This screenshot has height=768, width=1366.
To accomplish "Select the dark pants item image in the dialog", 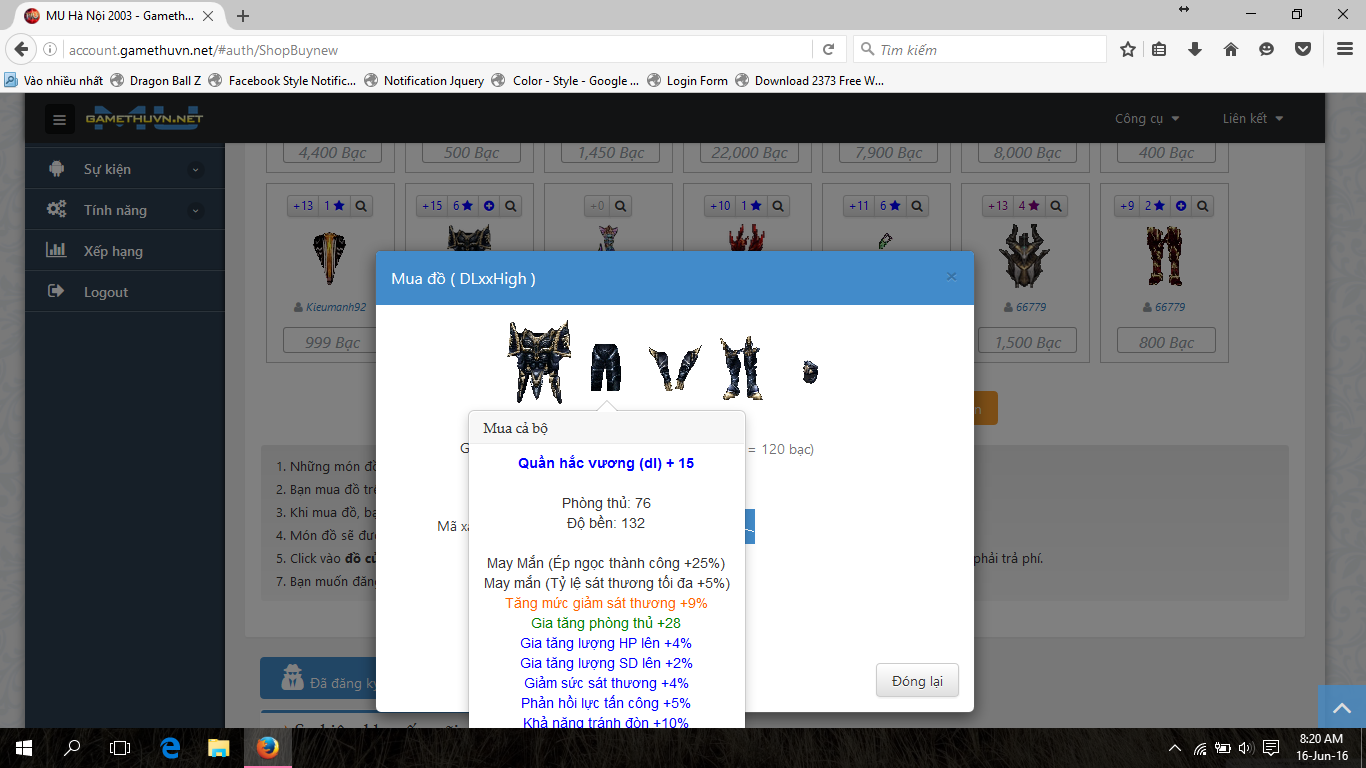I will coord(605,367).
